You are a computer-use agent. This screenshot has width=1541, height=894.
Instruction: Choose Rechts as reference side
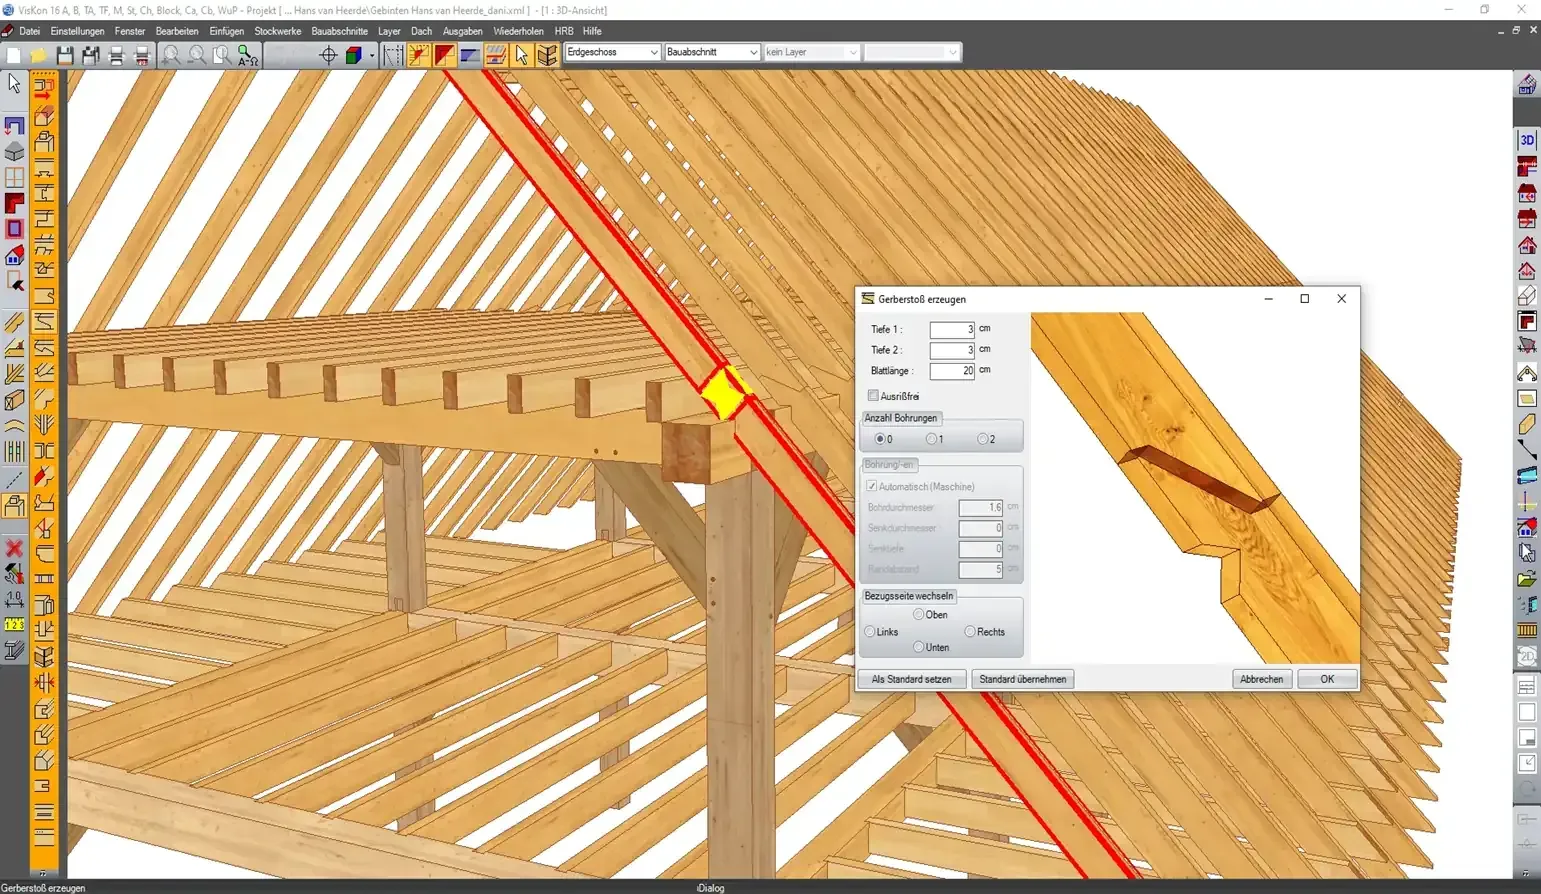[970, 632]
